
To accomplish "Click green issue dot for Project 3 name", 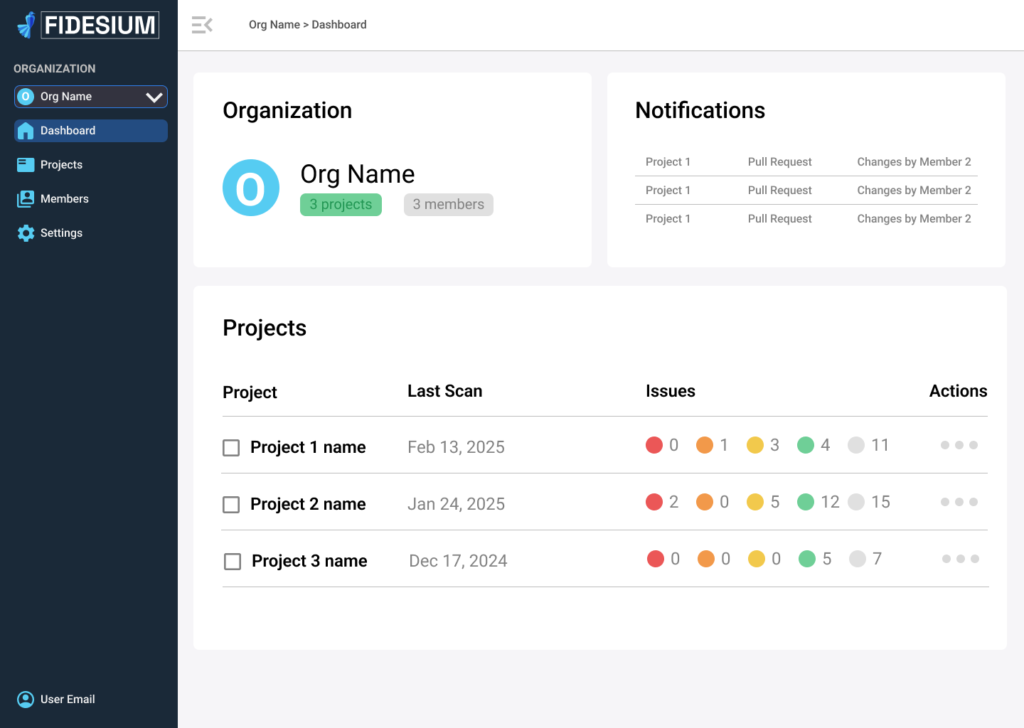I will coord(807,559).
